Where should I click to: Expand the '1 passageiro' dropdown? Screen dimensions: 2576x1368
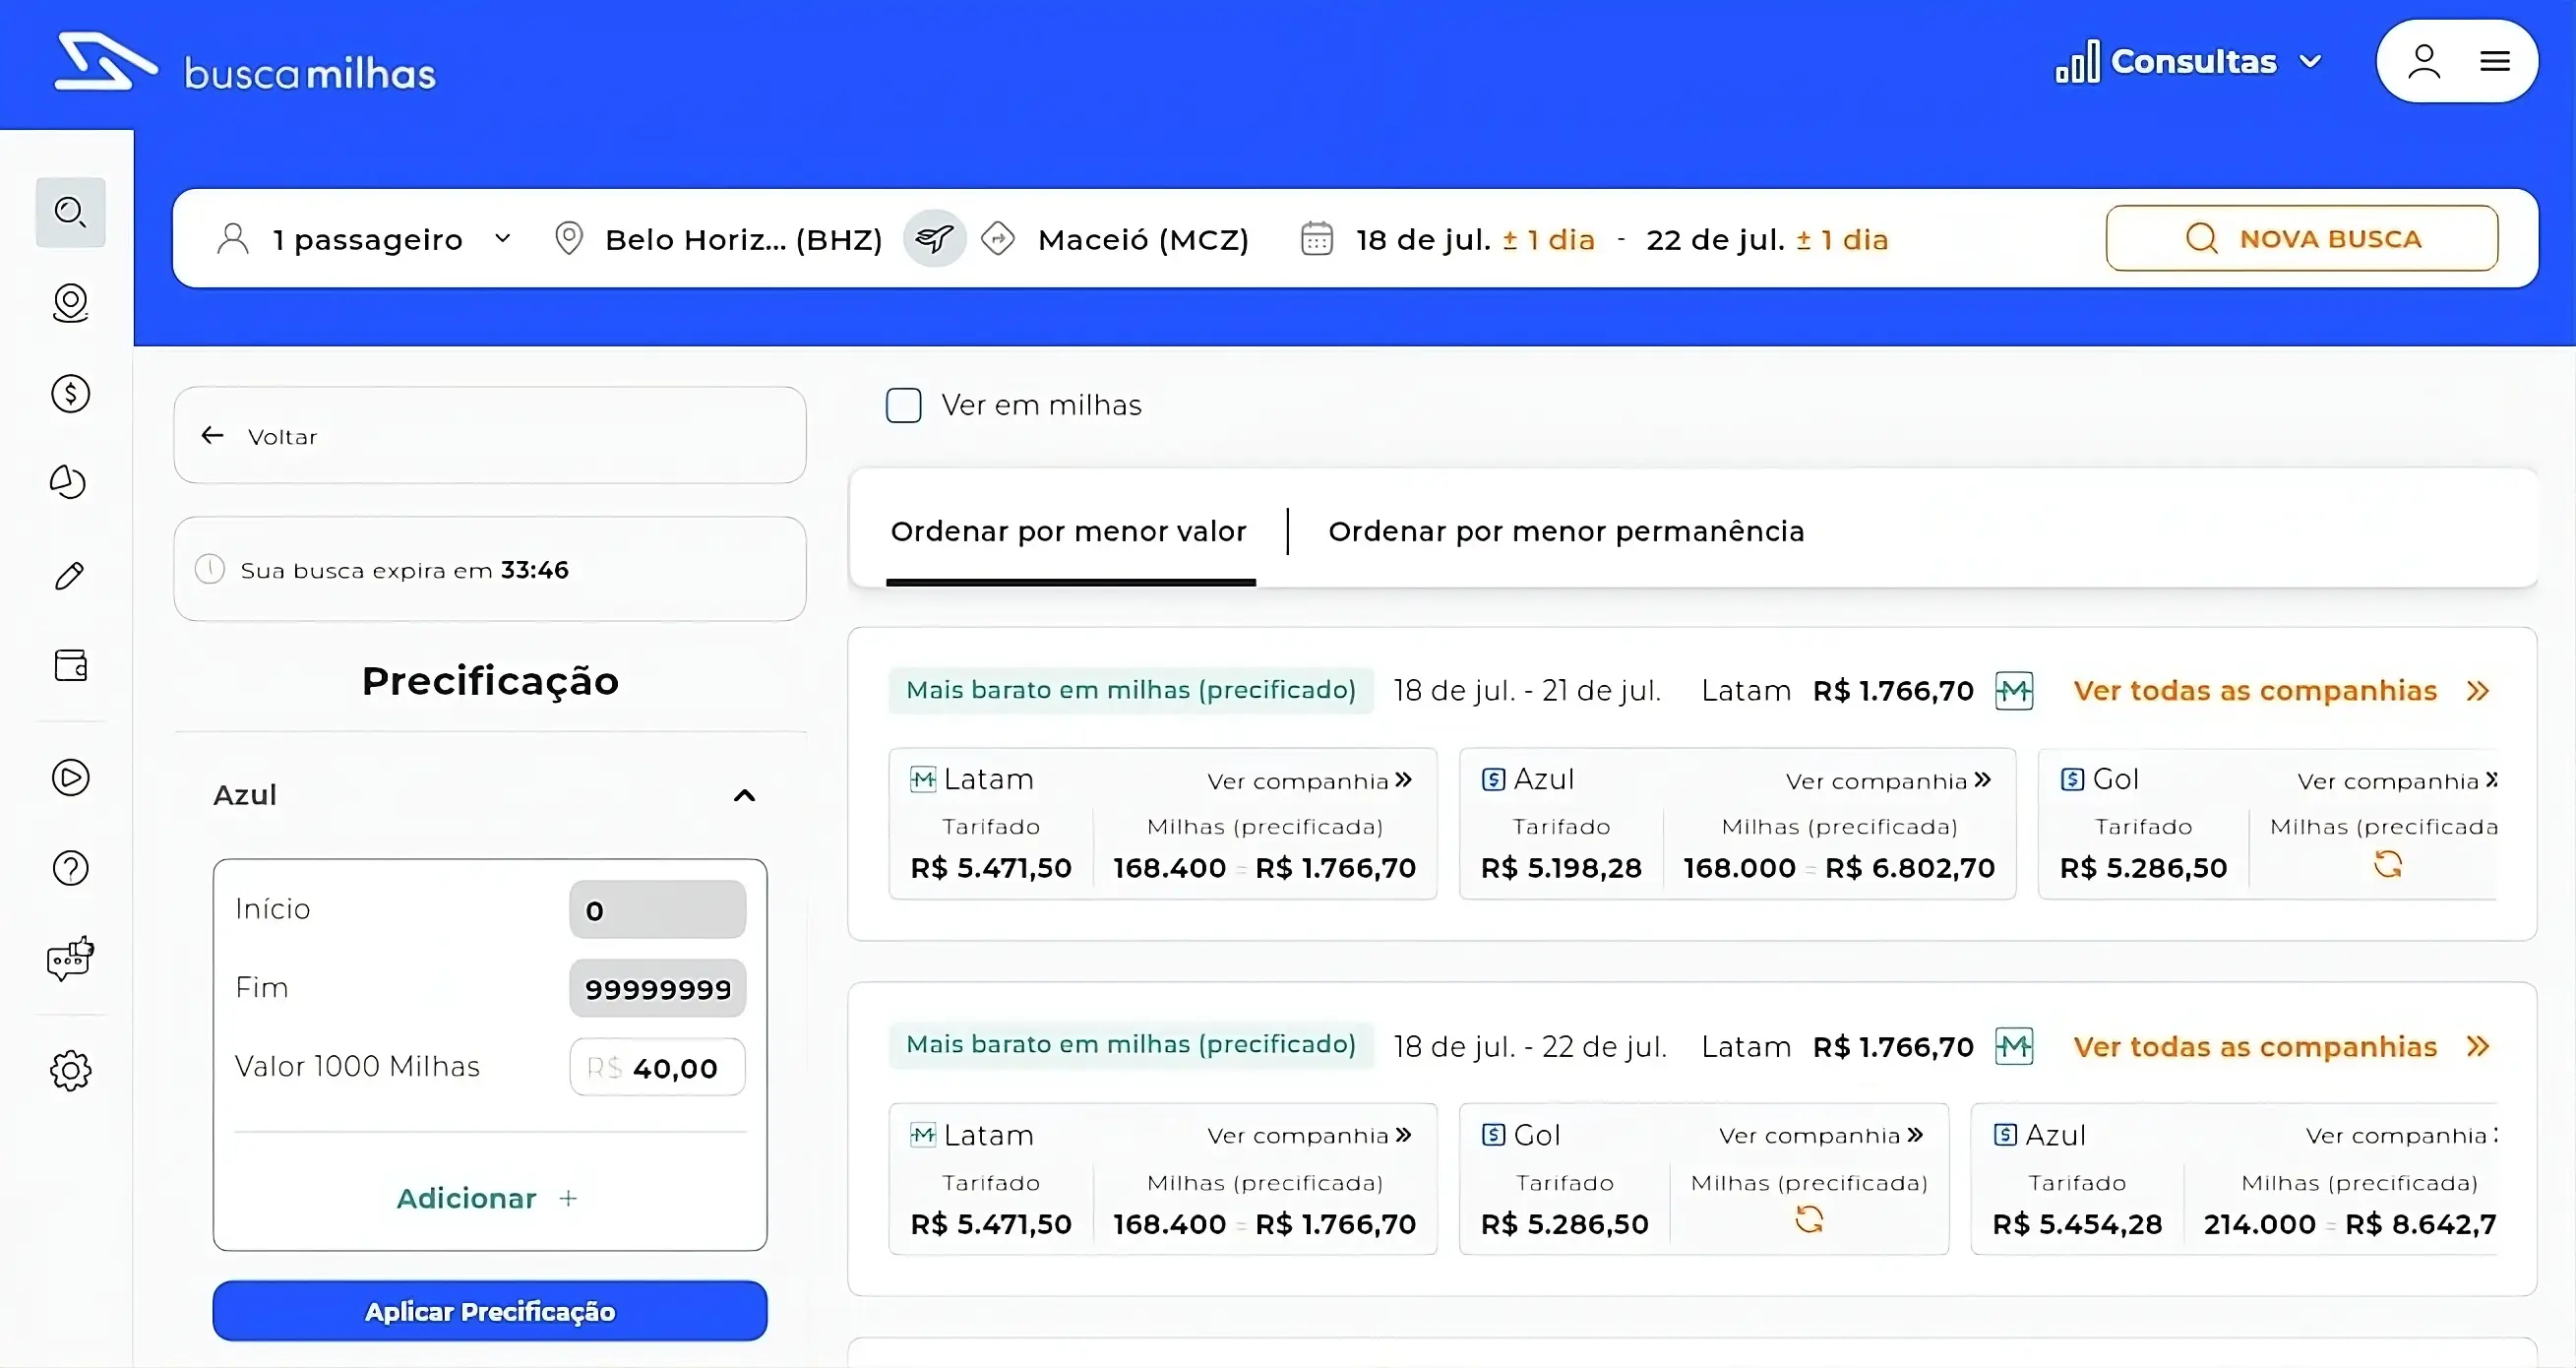coord(365,239)
